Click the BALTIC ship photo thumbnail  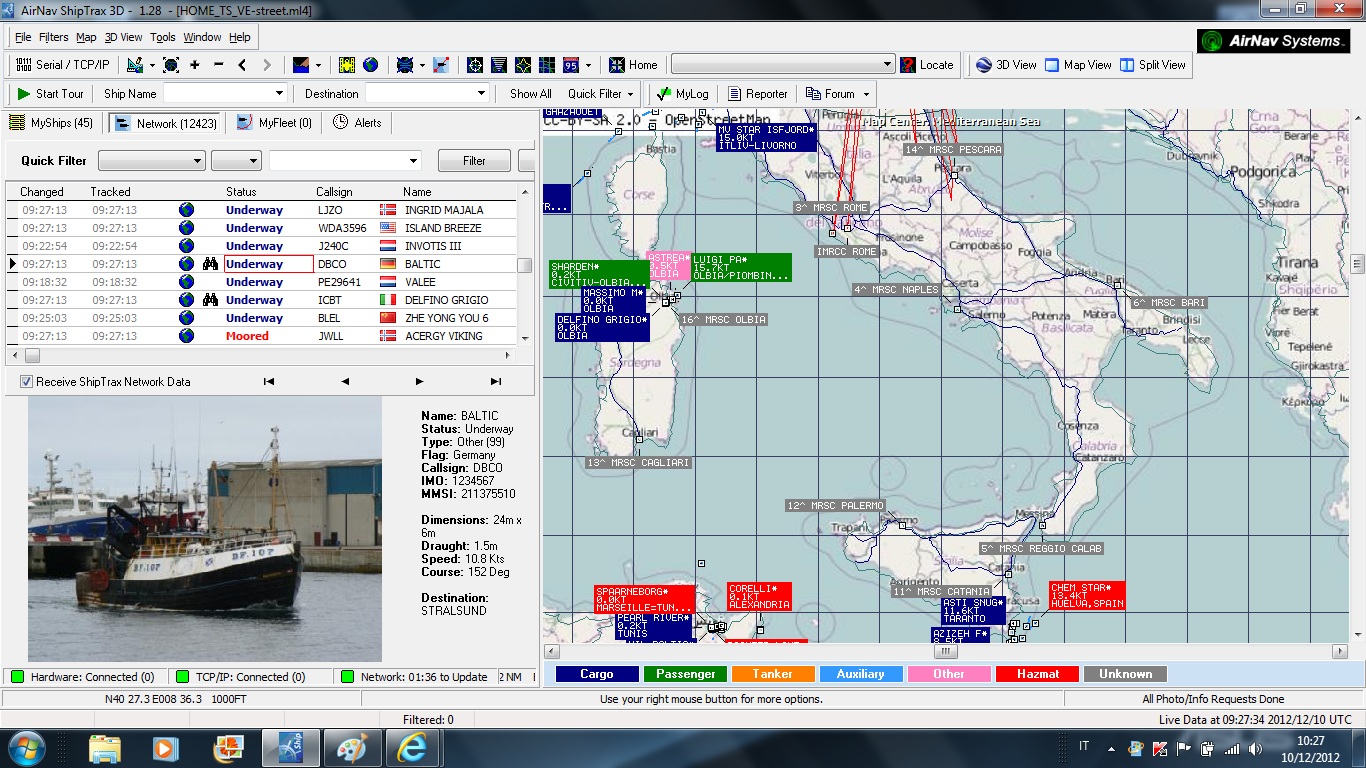click(x=205, y=529)
